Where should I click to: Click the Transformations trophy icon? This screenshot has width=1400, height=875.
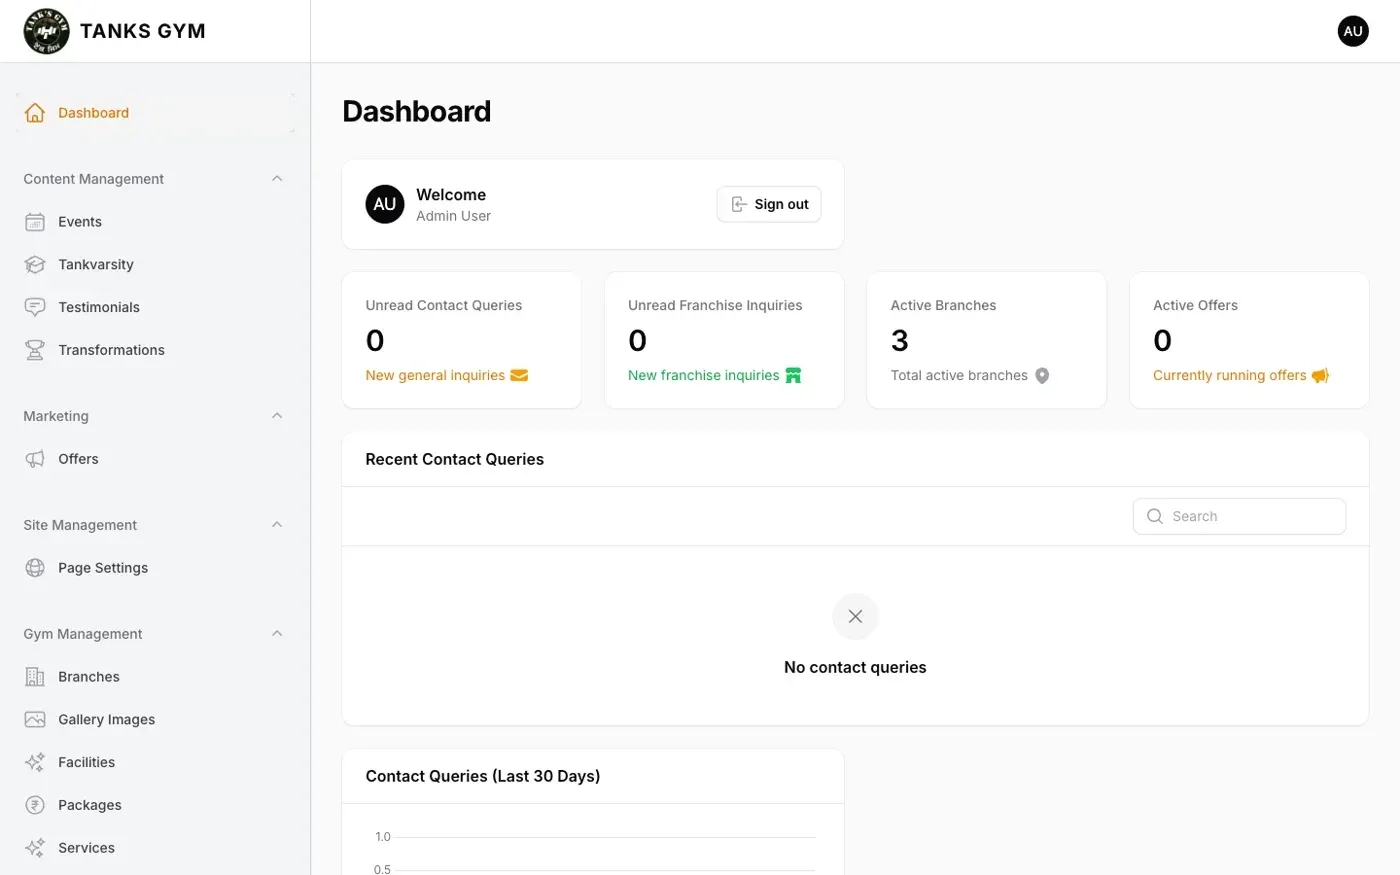(35, 350)
